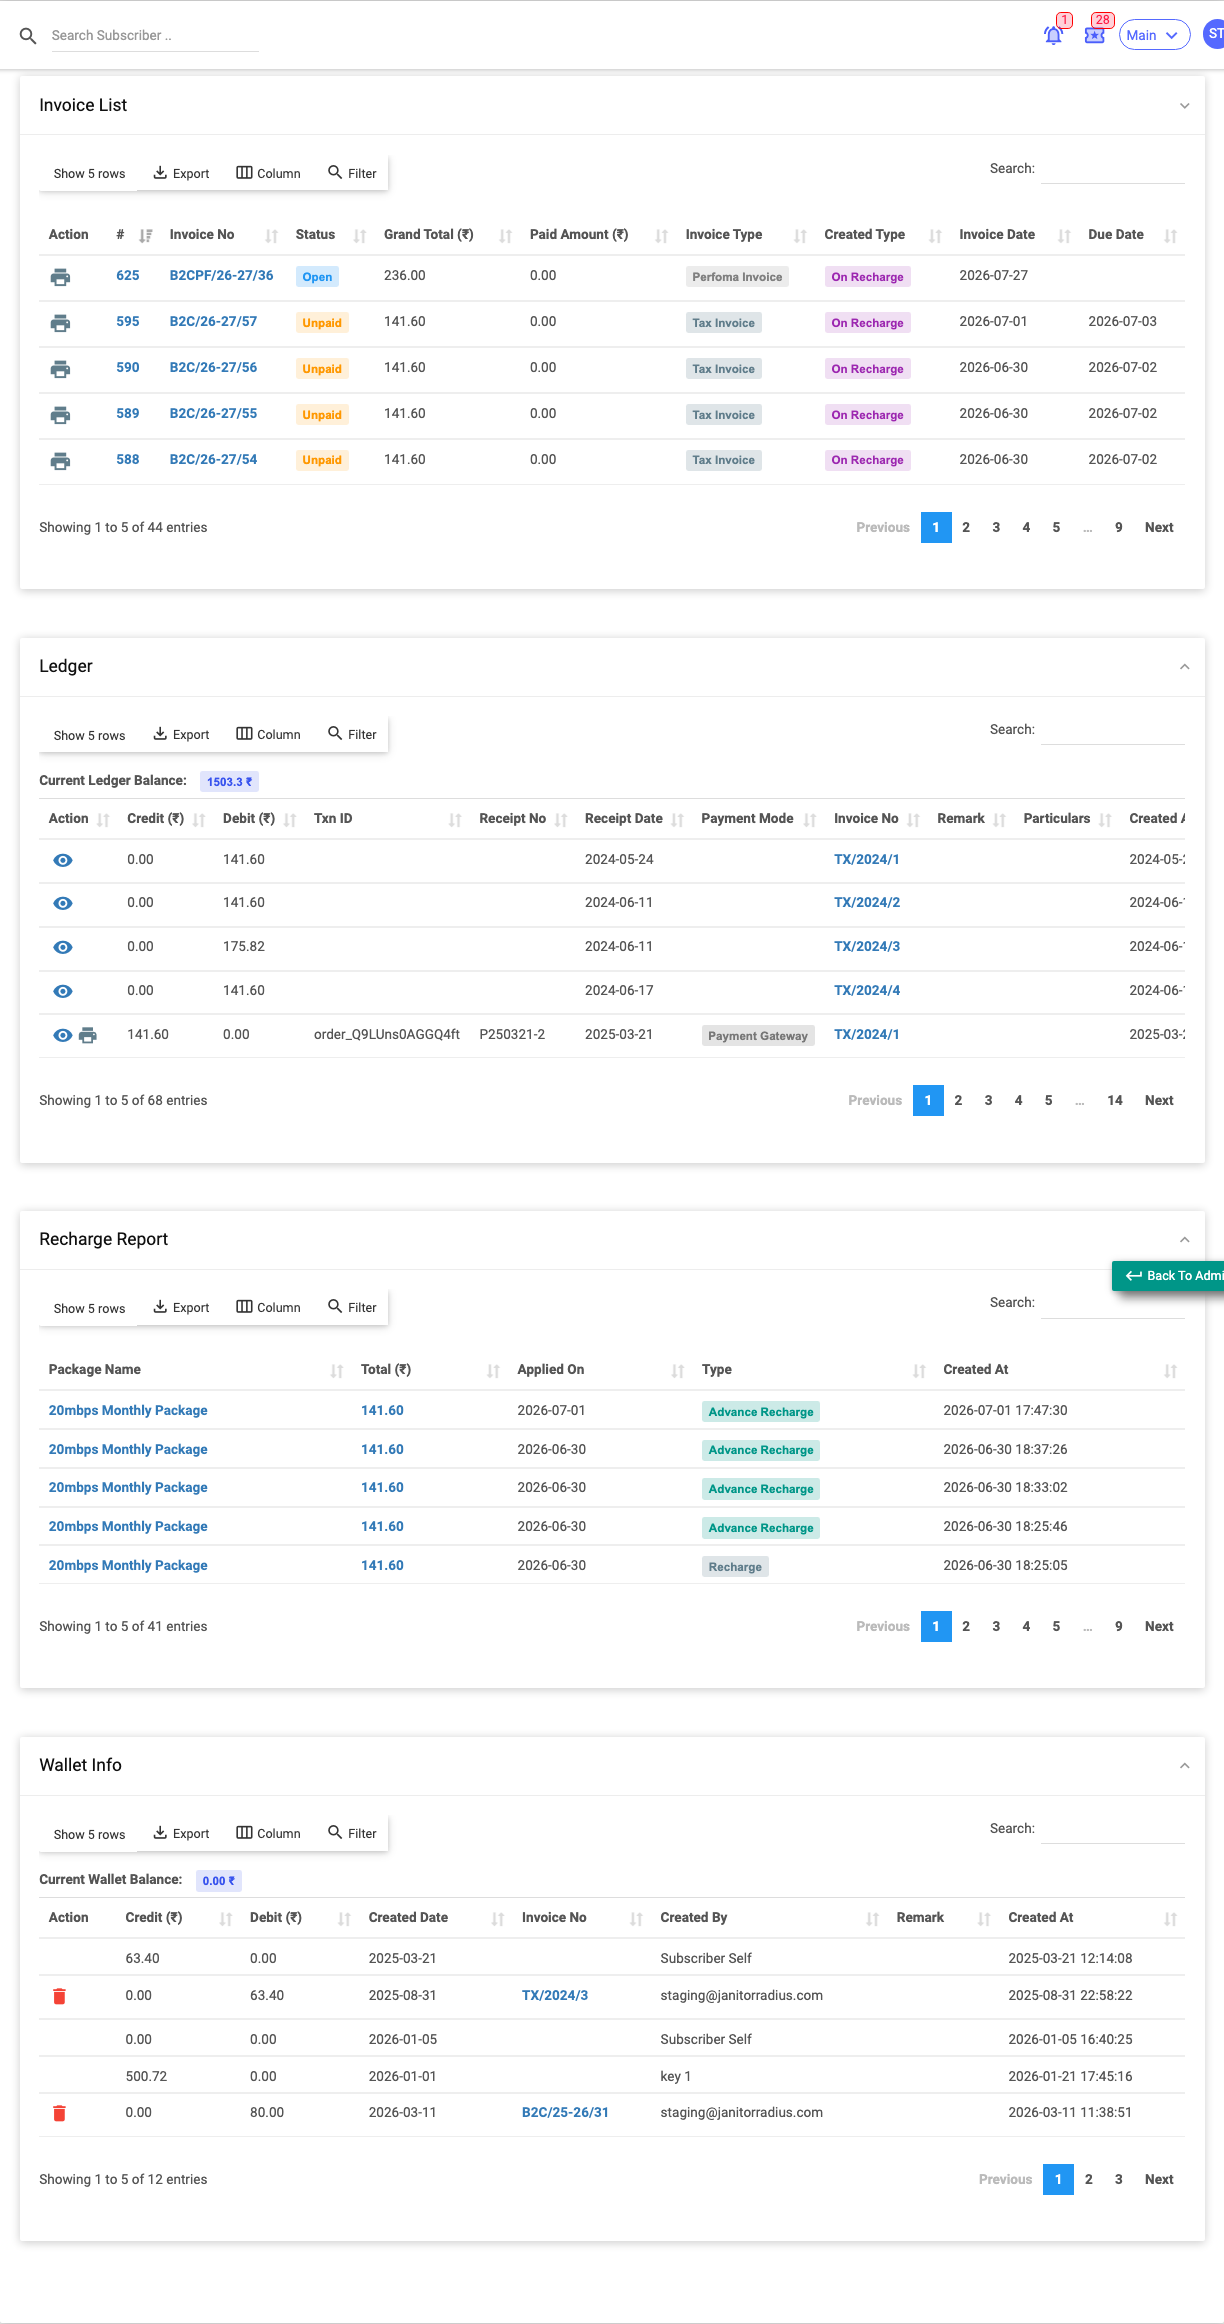Collapse the Wallet Info panel chevron
The image size is (1224, 2324).
[1184, 1766]
